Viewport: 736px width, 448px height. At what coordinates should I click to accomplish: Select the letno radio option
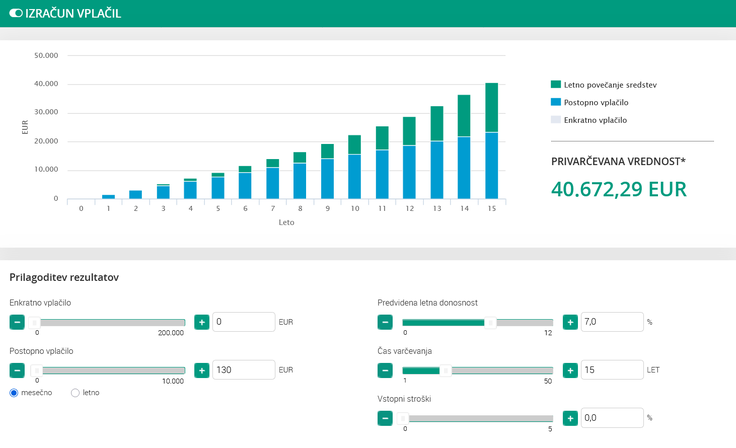click(75, 393)
